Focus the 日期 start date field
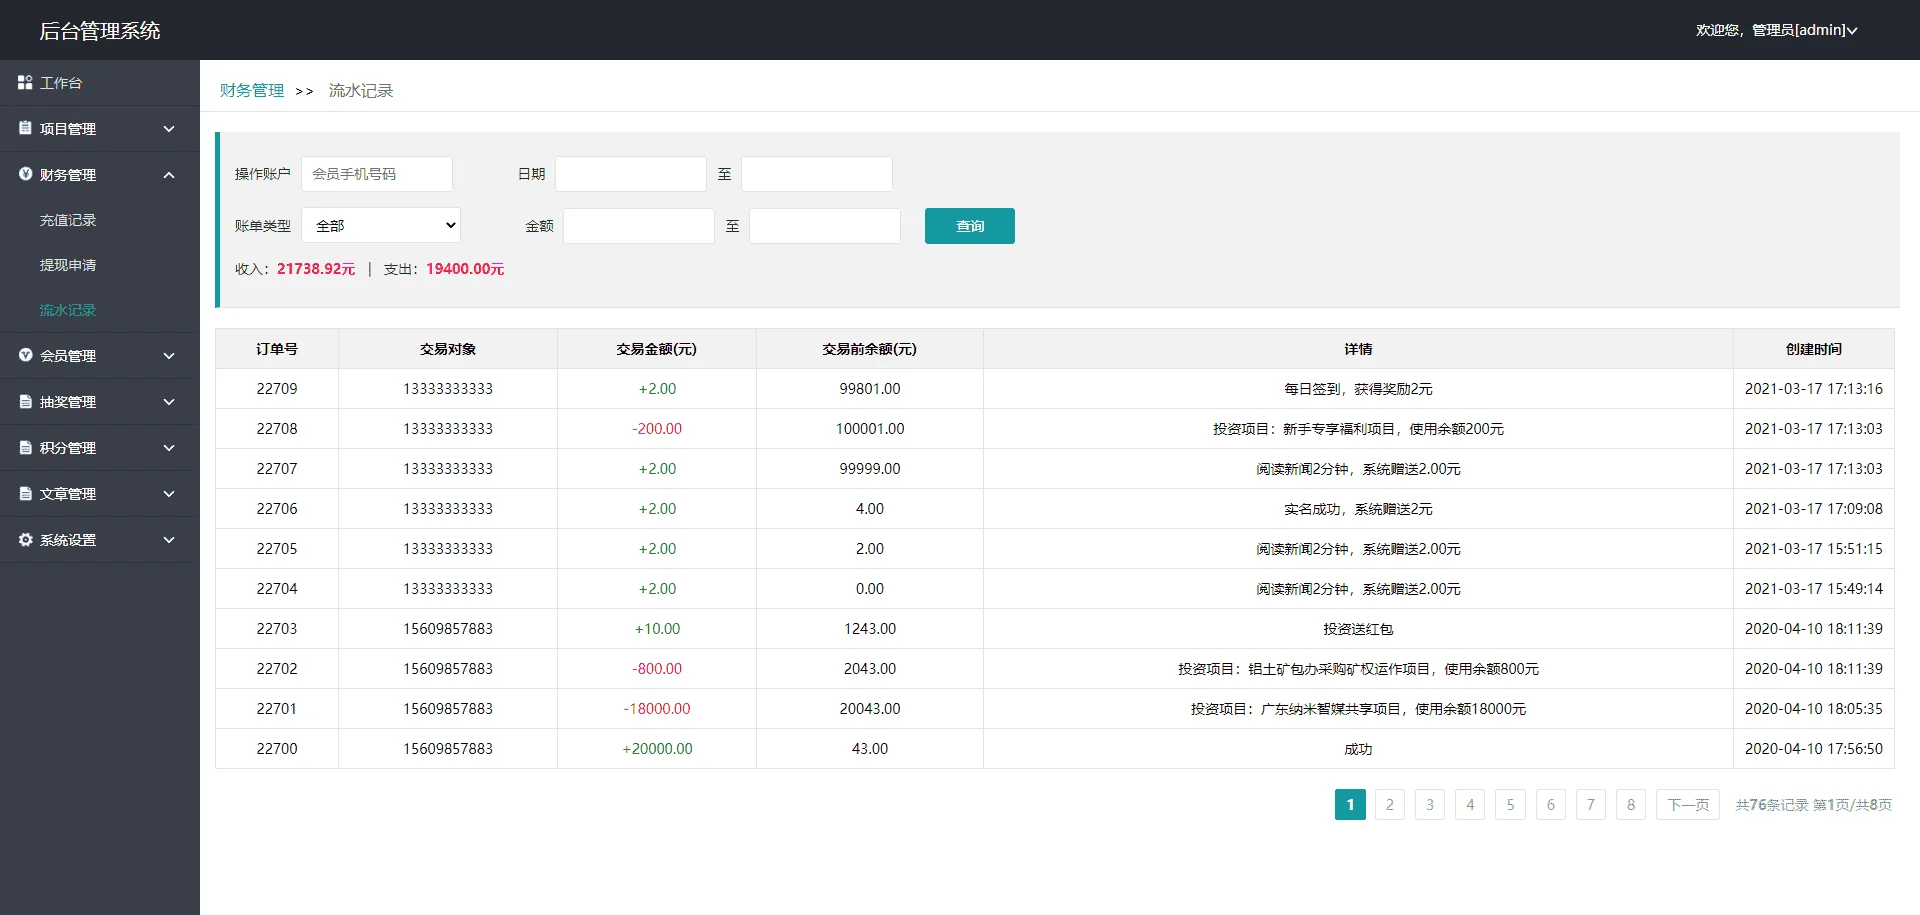1920x915 pixels. (631, 174)
